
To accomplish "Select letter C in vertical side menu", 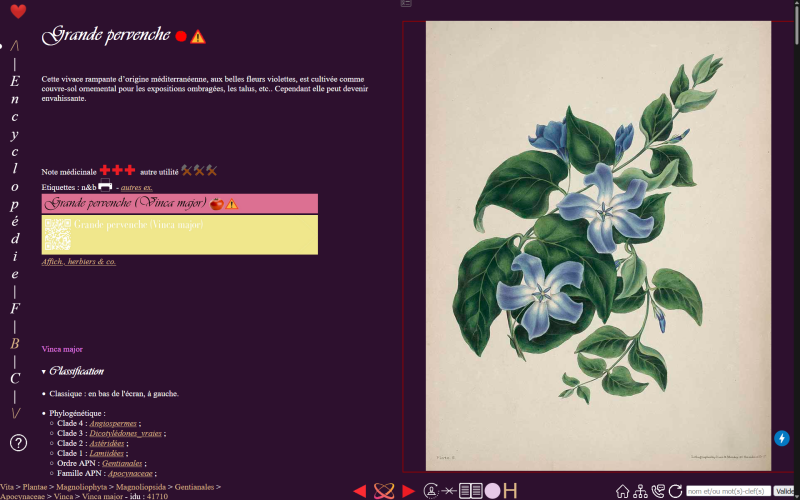I will click(15, 379).
